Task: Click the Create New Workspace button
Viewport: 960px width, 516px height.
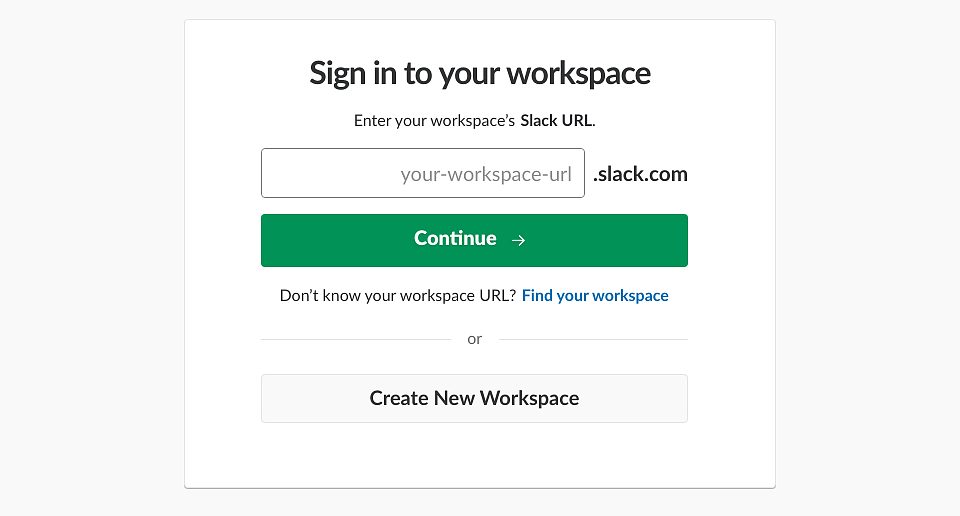Action: 474,398
